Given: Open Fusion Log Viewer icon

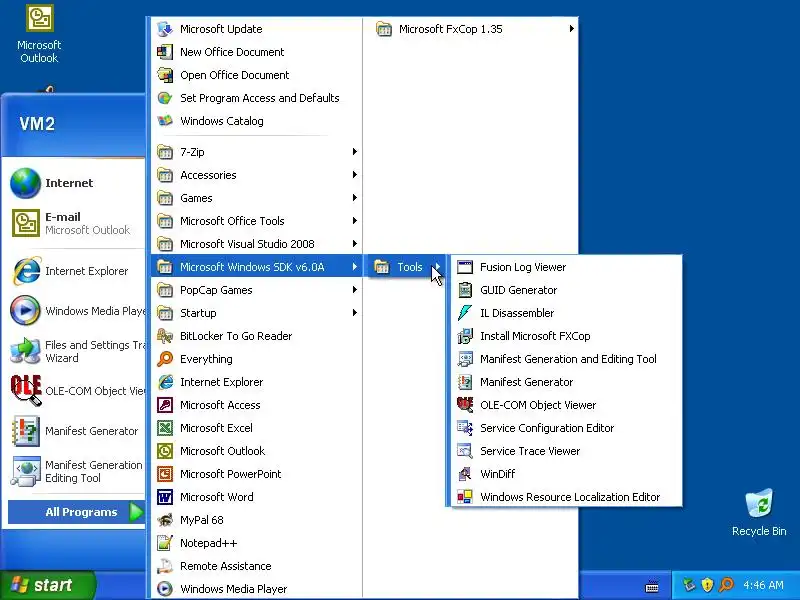Looking at the screenshot, I should (465, 267).
